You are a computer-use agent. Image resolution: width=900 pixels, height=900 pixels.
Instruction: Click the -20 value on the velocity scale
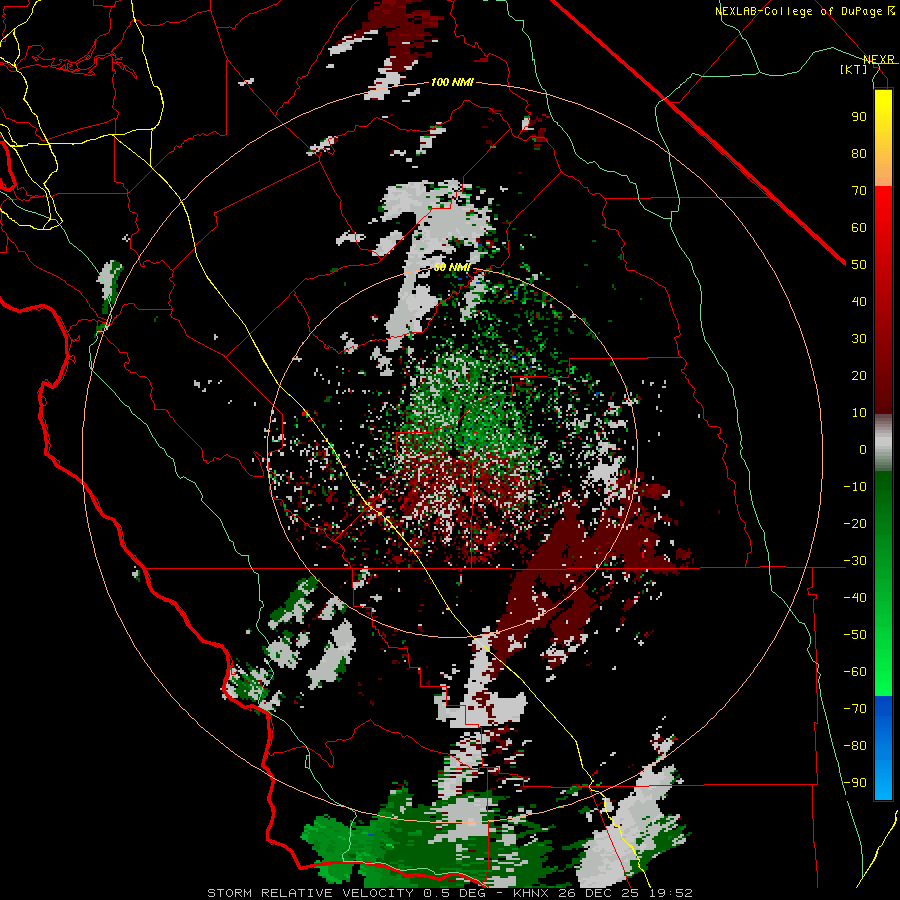[x=855, y=523]
